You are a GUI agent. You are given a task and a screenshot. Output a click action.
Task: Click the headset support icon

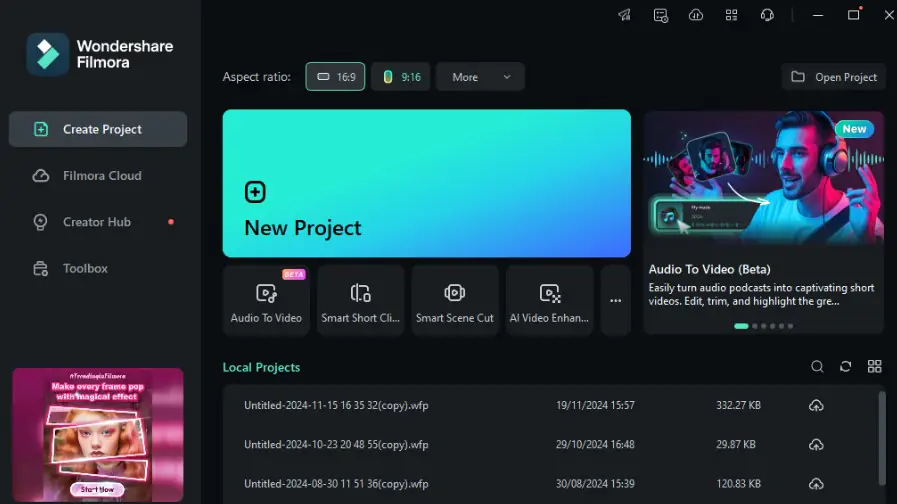pyautogui.click(x=767, y=15)
